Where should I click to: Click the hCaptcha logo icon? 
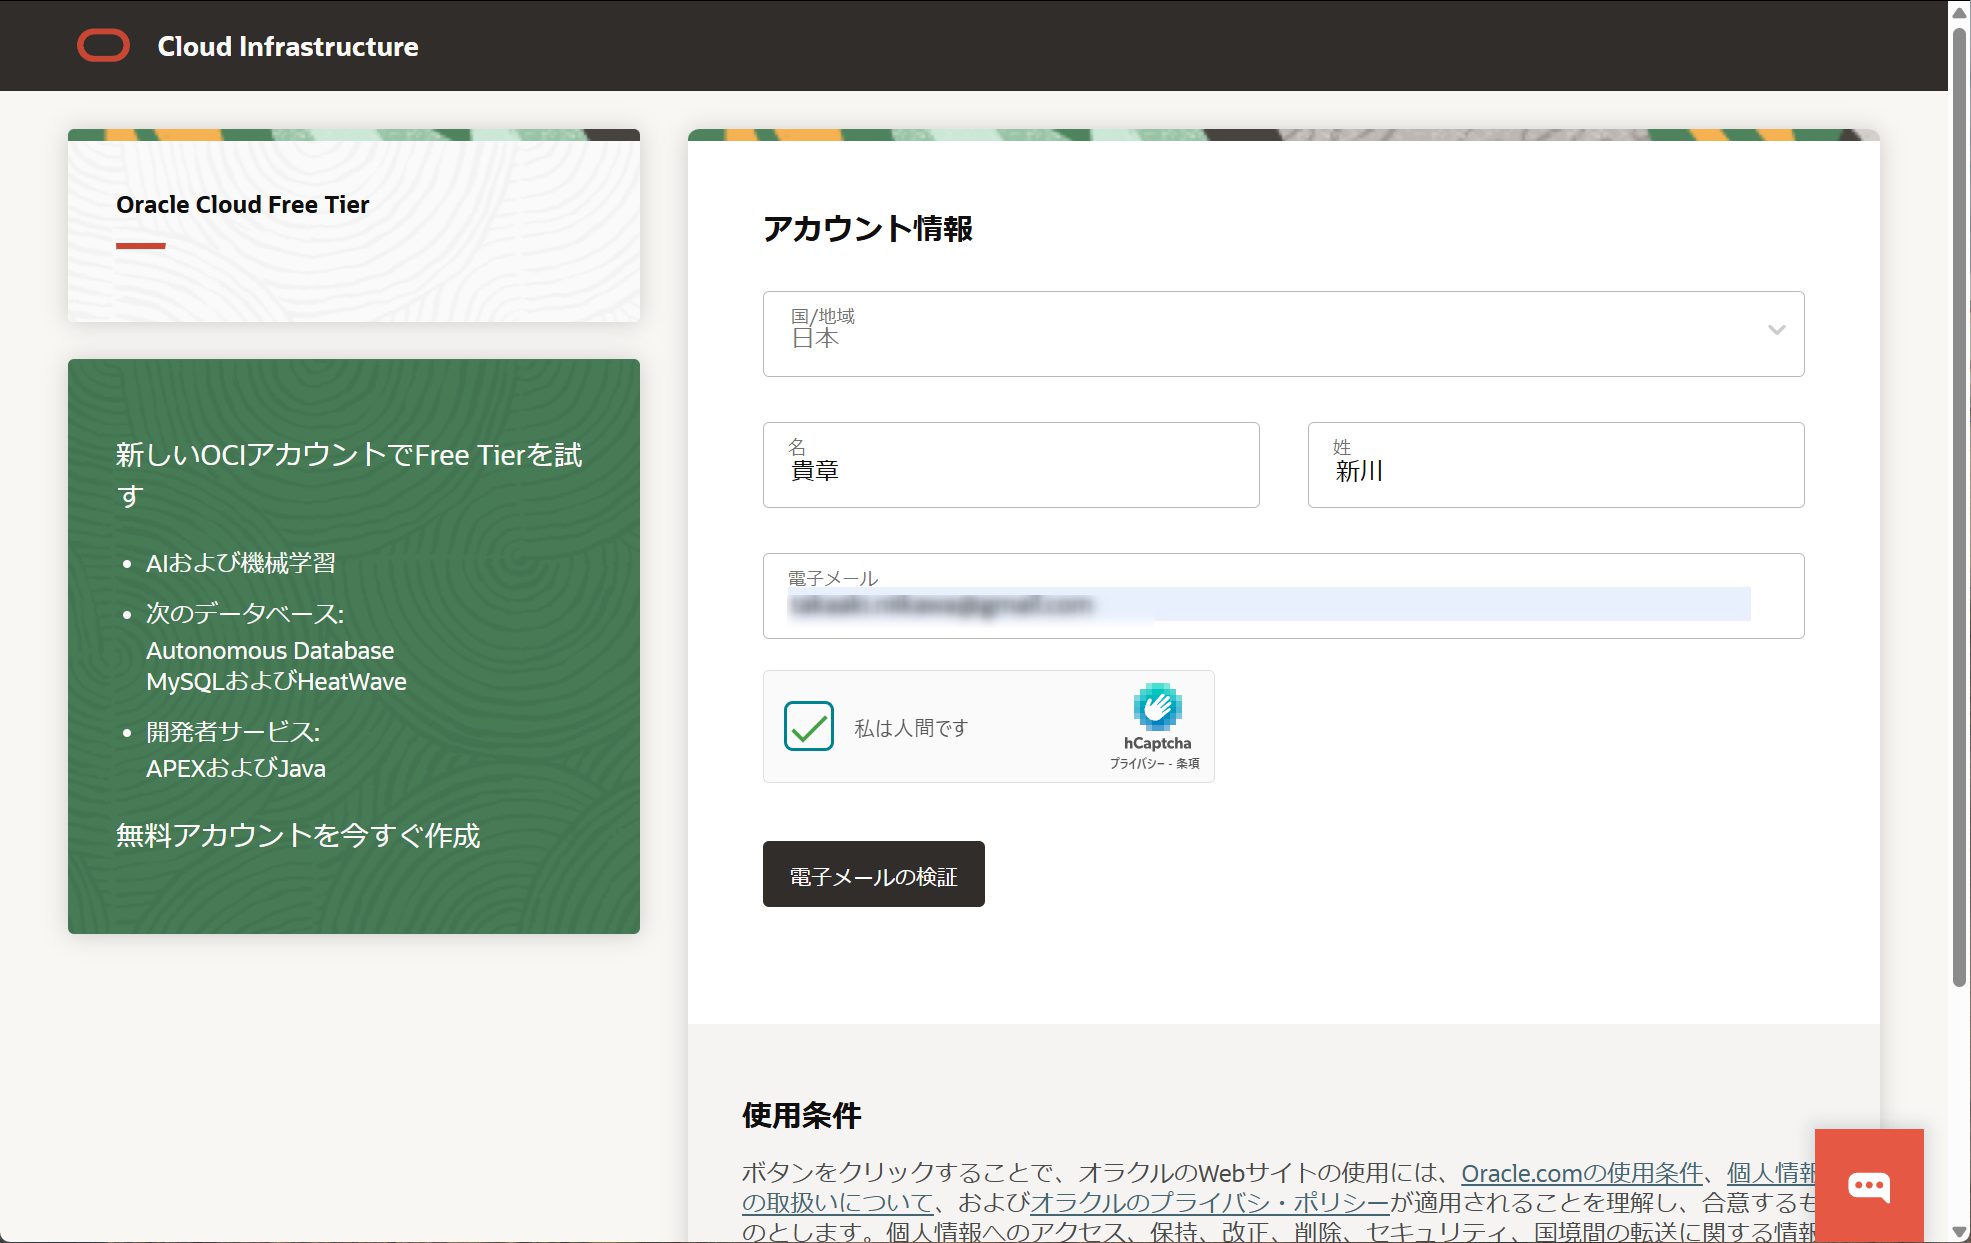[1157, 707]
